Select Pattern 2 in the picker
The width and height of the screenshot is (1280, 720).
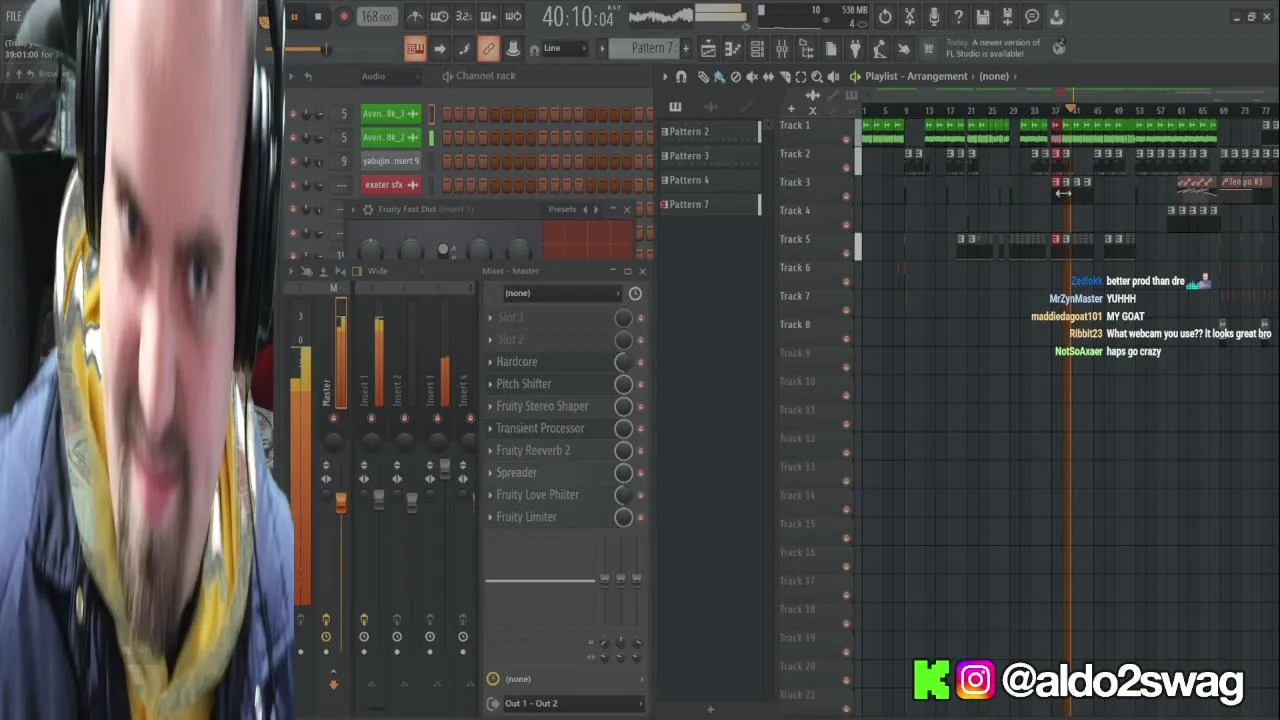tap(709, 132)
